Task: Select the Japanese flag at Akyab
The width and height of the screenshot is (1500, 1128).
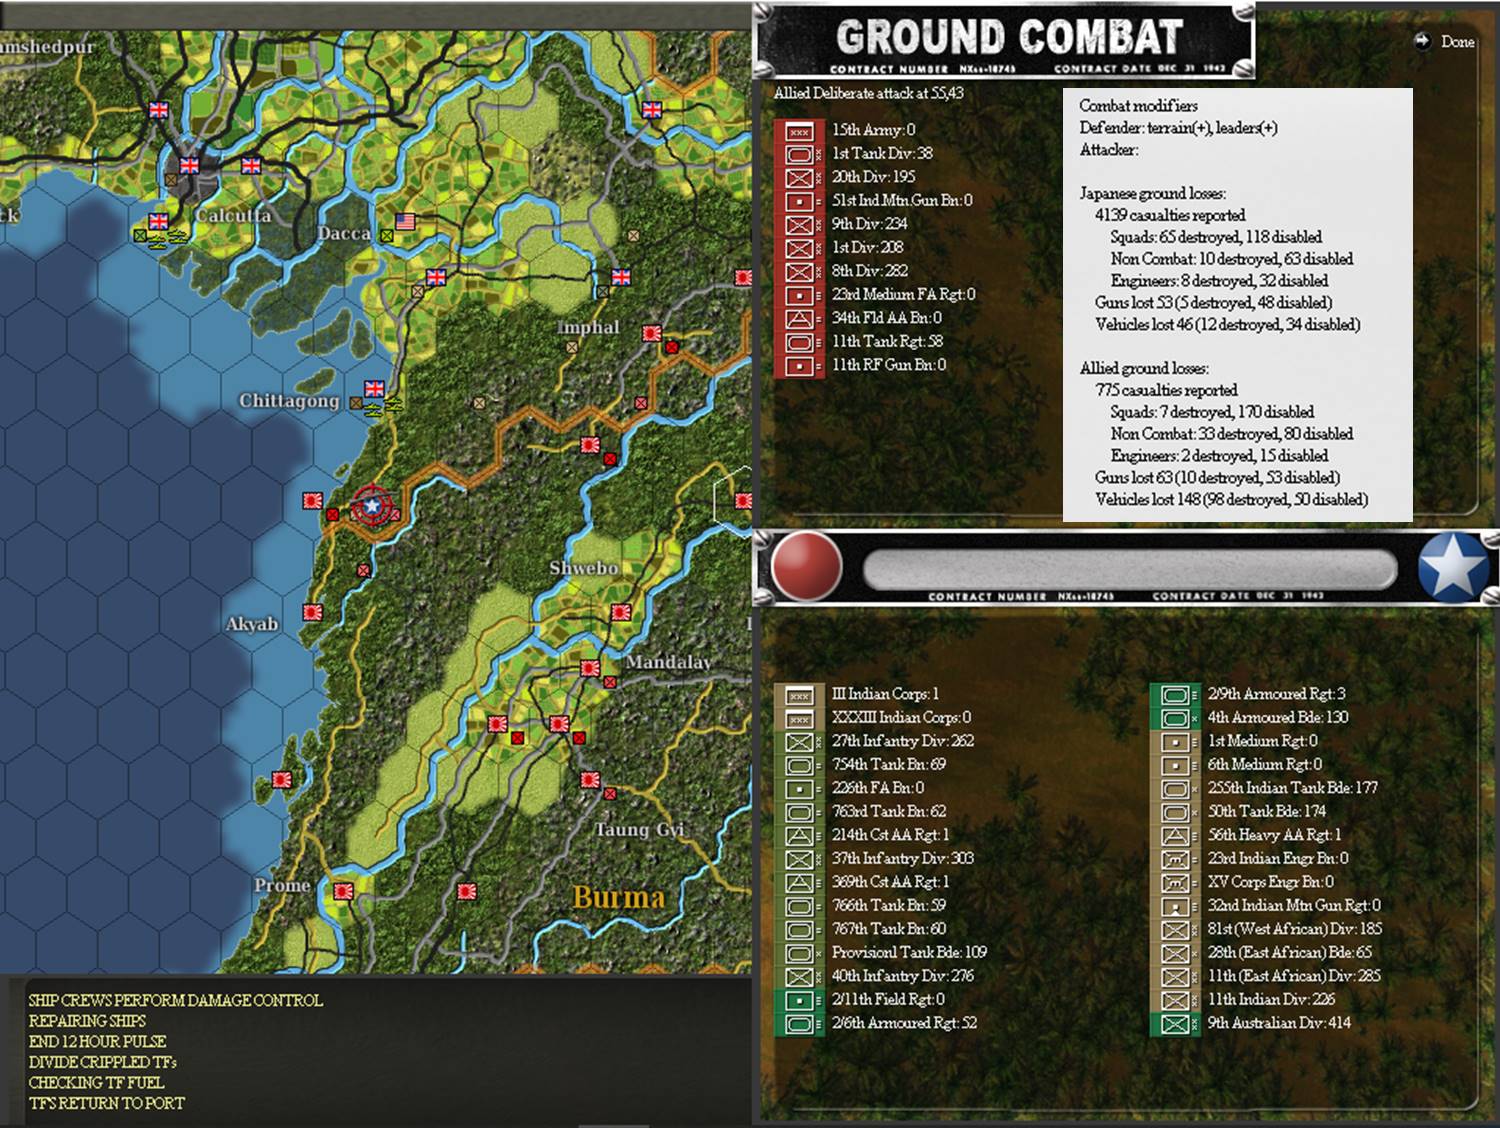Action: coord(313,612)
